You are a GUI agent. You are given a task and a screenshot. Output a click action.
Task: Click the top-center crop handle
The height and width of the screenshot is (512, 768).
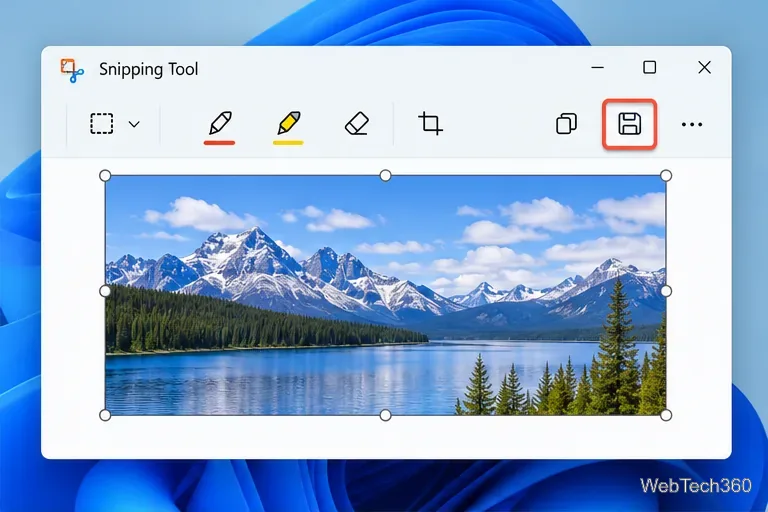click(x=385, y=175)
